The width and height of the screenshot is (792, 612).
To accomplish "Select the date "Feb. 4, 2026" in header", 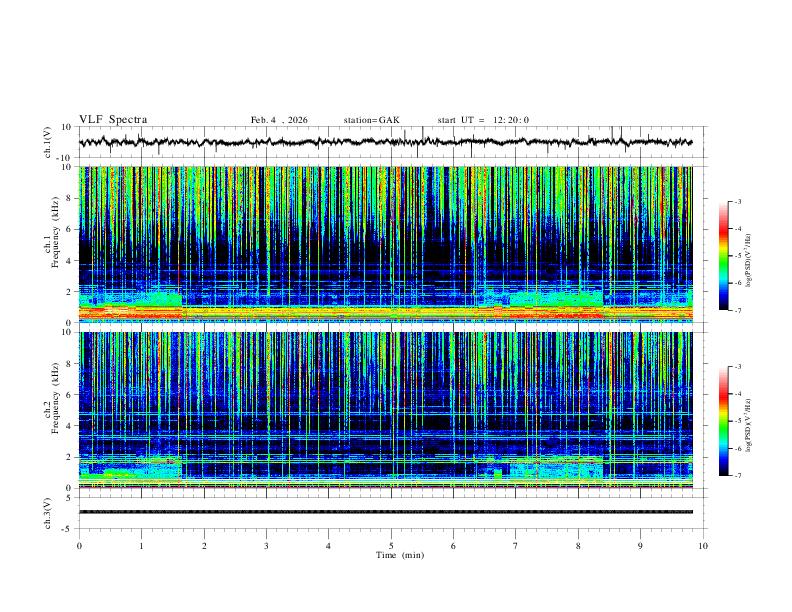I will [279, 120].
